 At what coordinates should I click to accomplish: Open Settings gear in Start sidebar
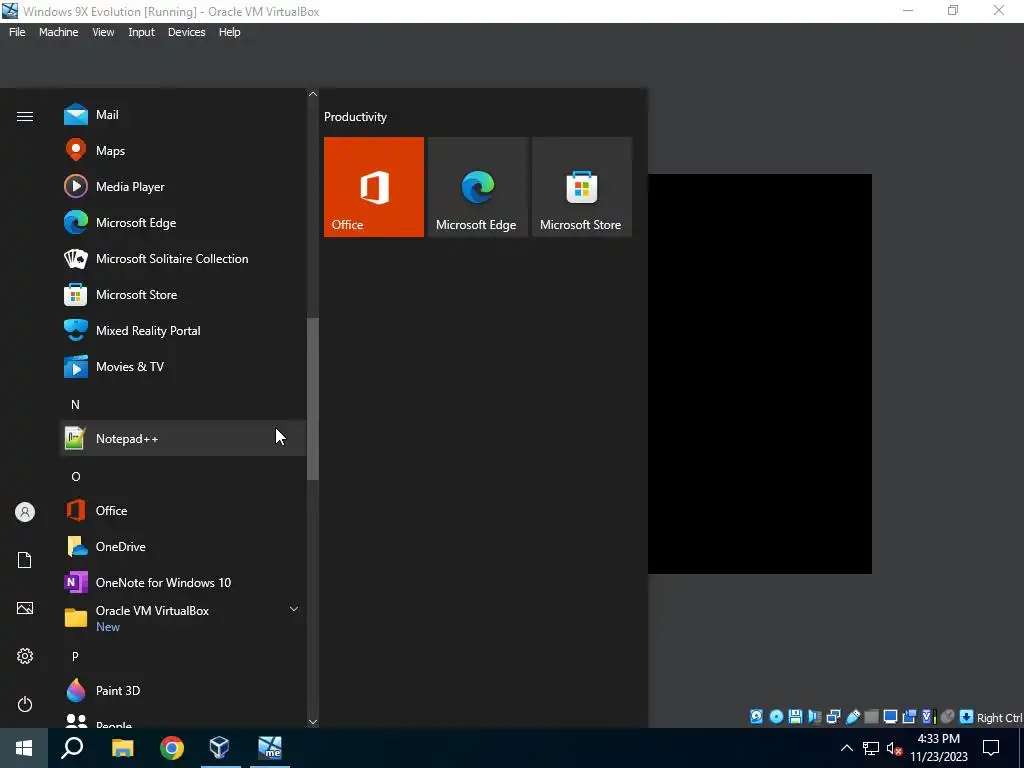(x=25, y=656)
